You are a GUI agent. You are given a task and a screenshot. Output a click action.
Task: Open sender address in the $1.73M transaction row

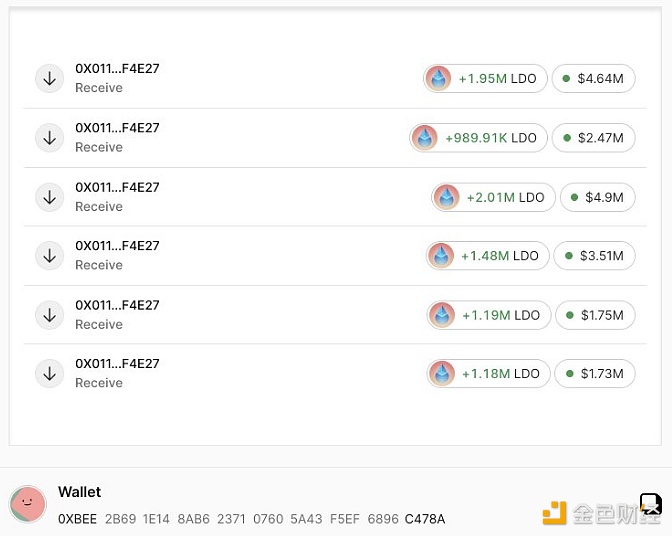(117, 364)
